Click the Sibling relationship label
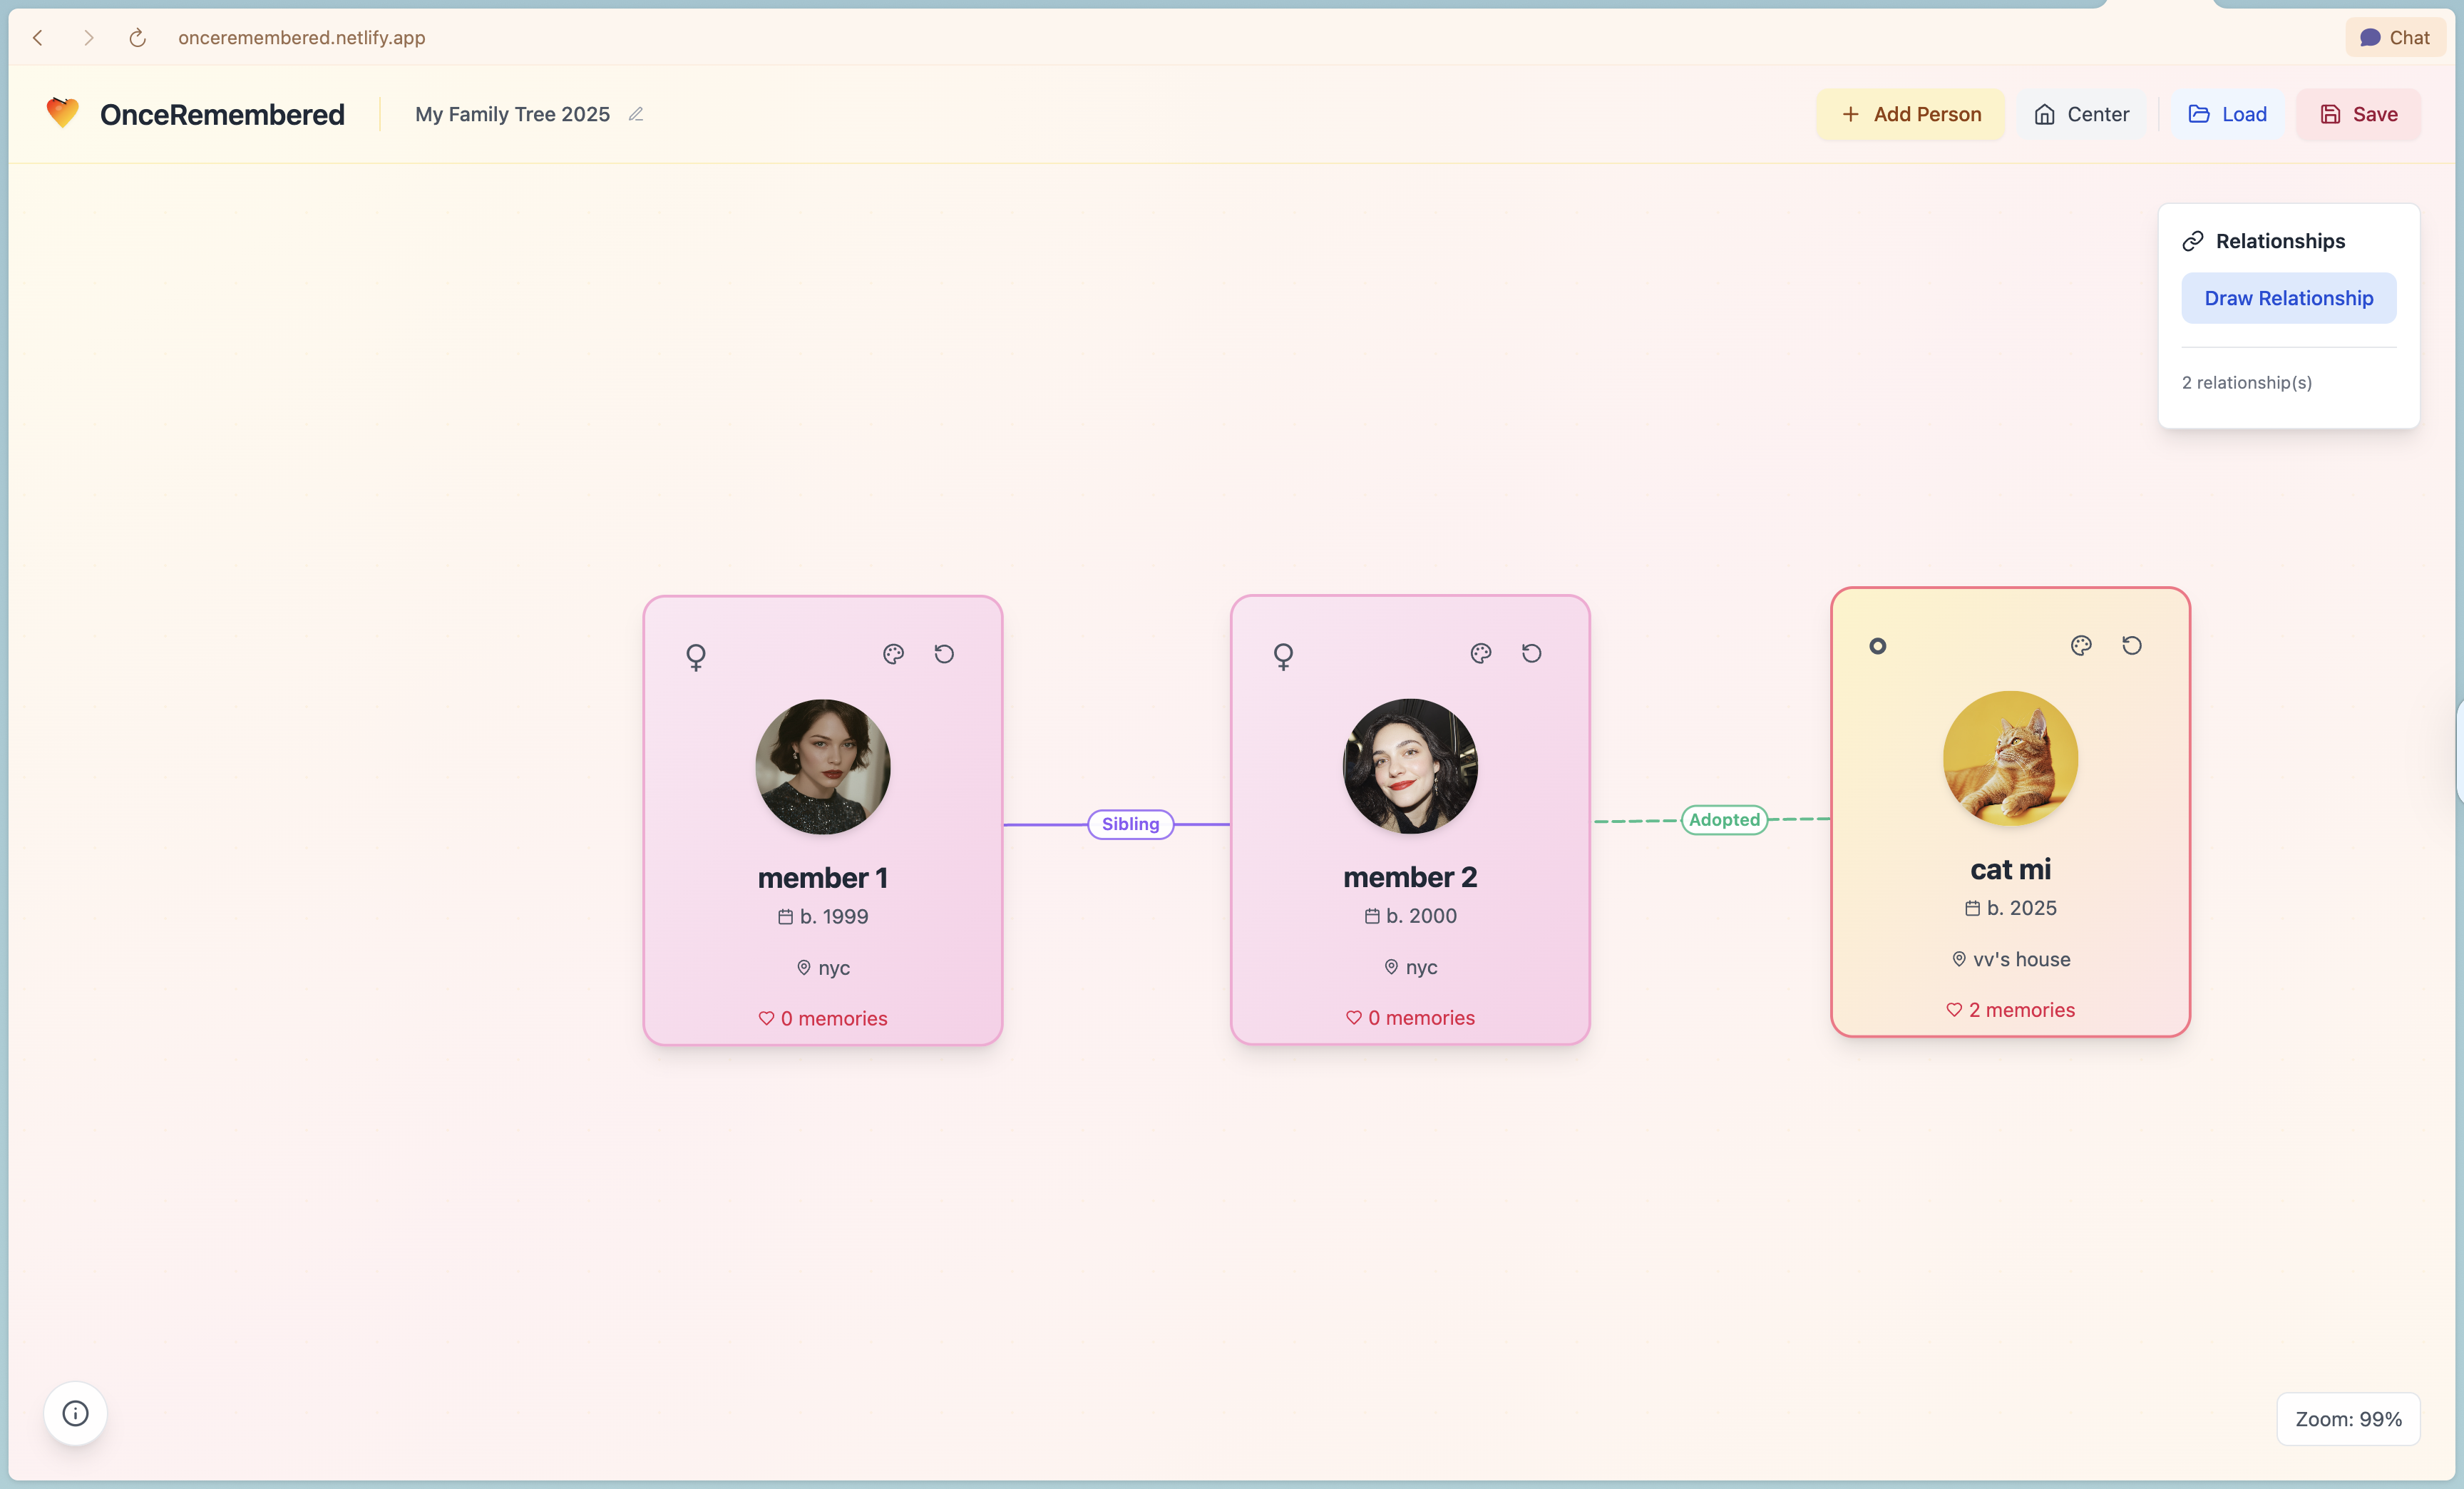 pos(1130,824)
